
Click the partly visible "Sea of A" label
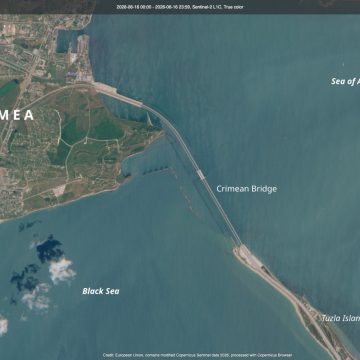pos(346,81)
